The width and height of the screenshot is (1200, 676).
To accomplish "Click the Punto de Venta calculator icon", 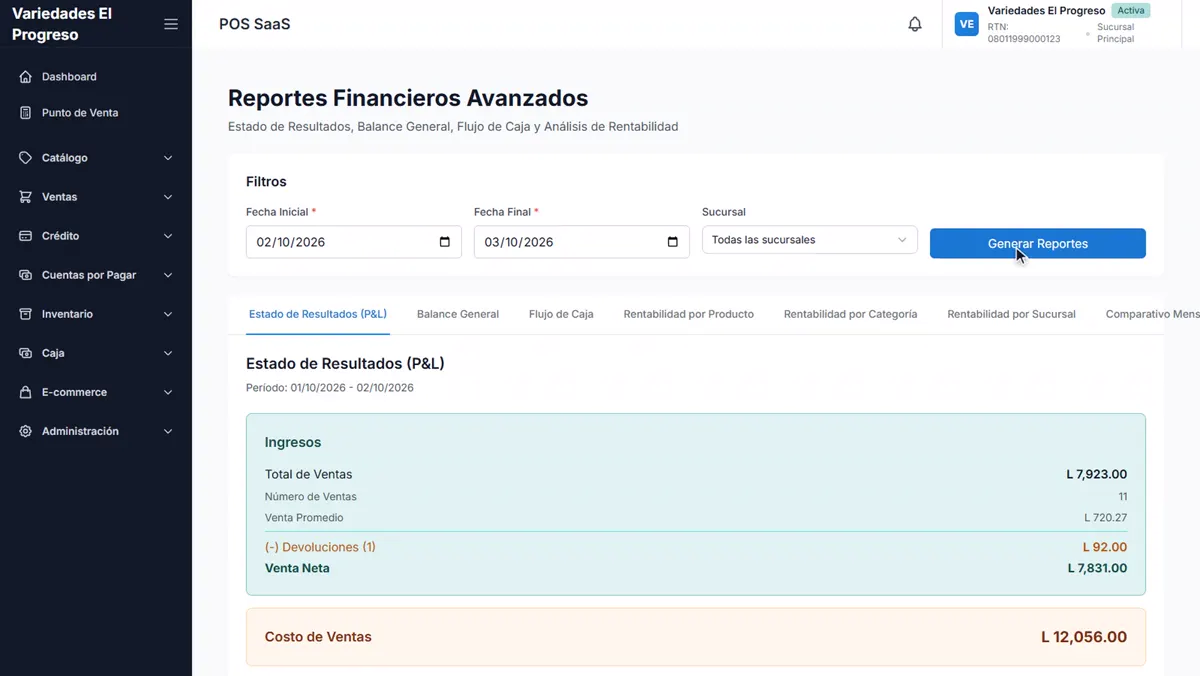I will tap(26, 113).
